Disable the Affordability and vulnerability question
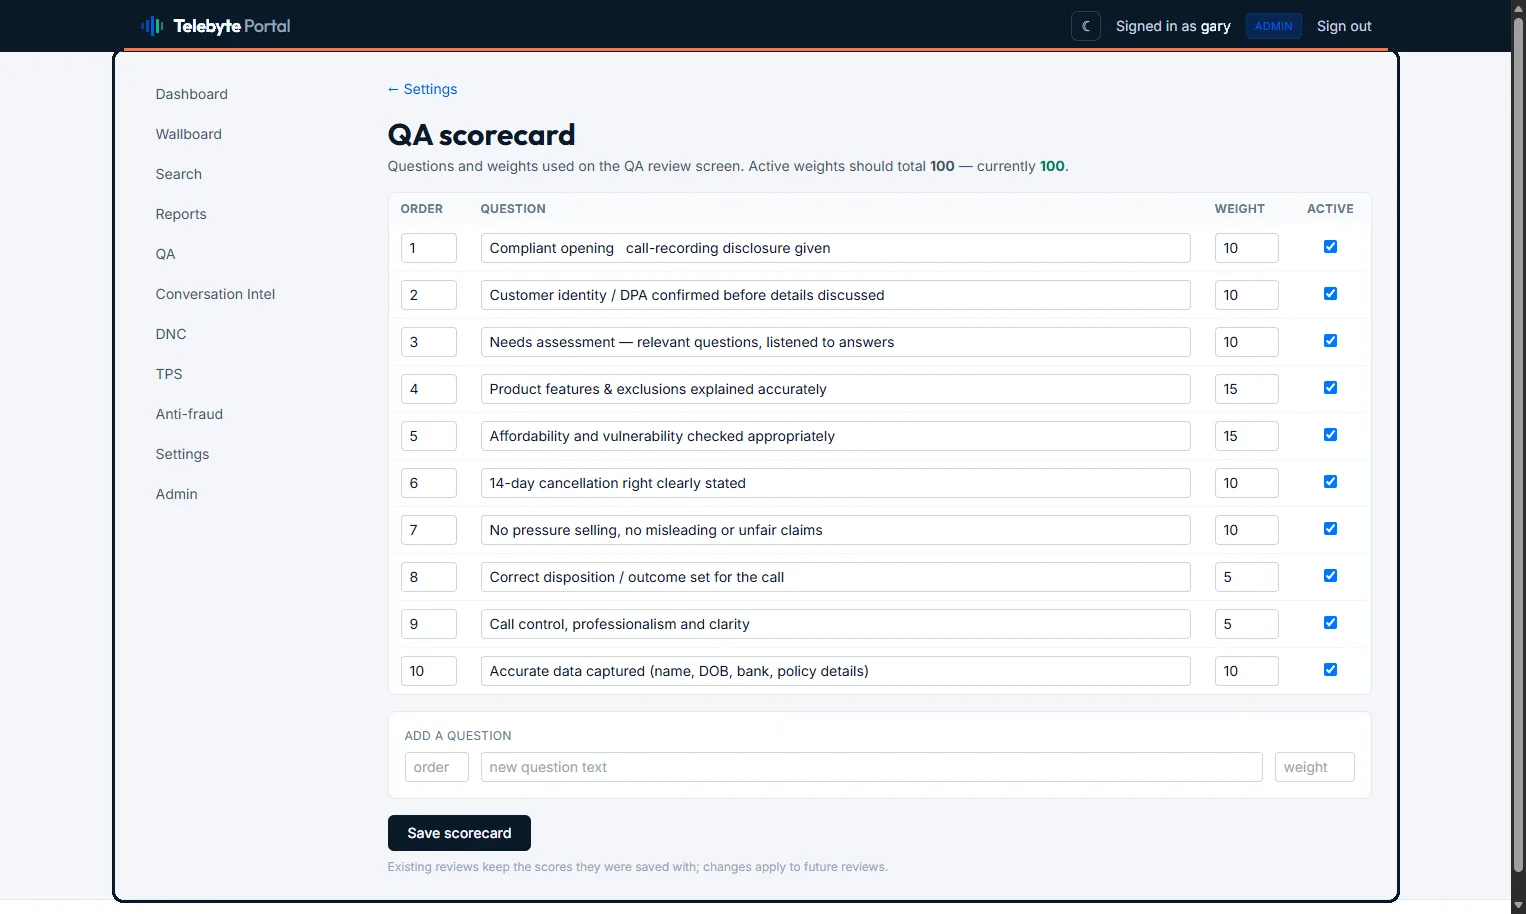The width and height of the screenshot is (1526, 914). [1330, 435]
